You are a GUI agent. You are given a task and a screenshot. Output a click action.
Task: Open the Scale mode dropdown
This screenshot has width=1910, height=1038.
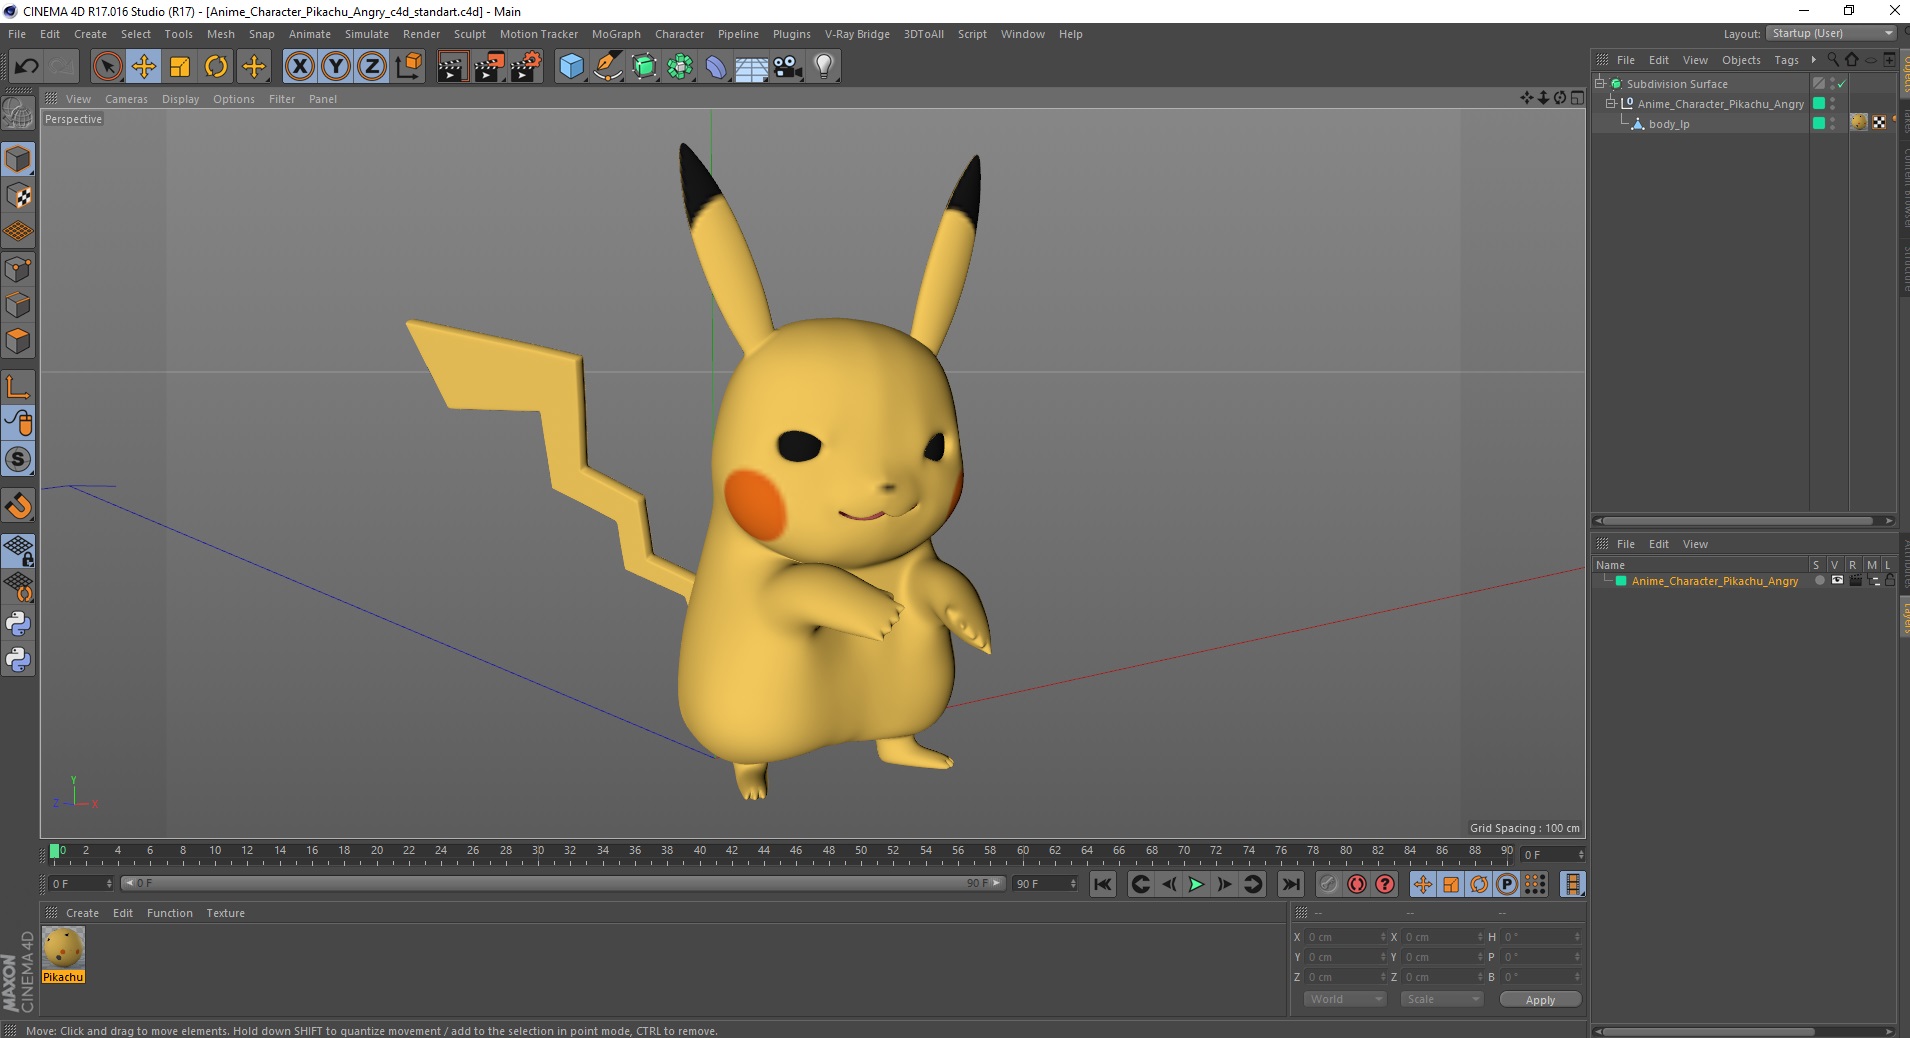coord(1441,999)
